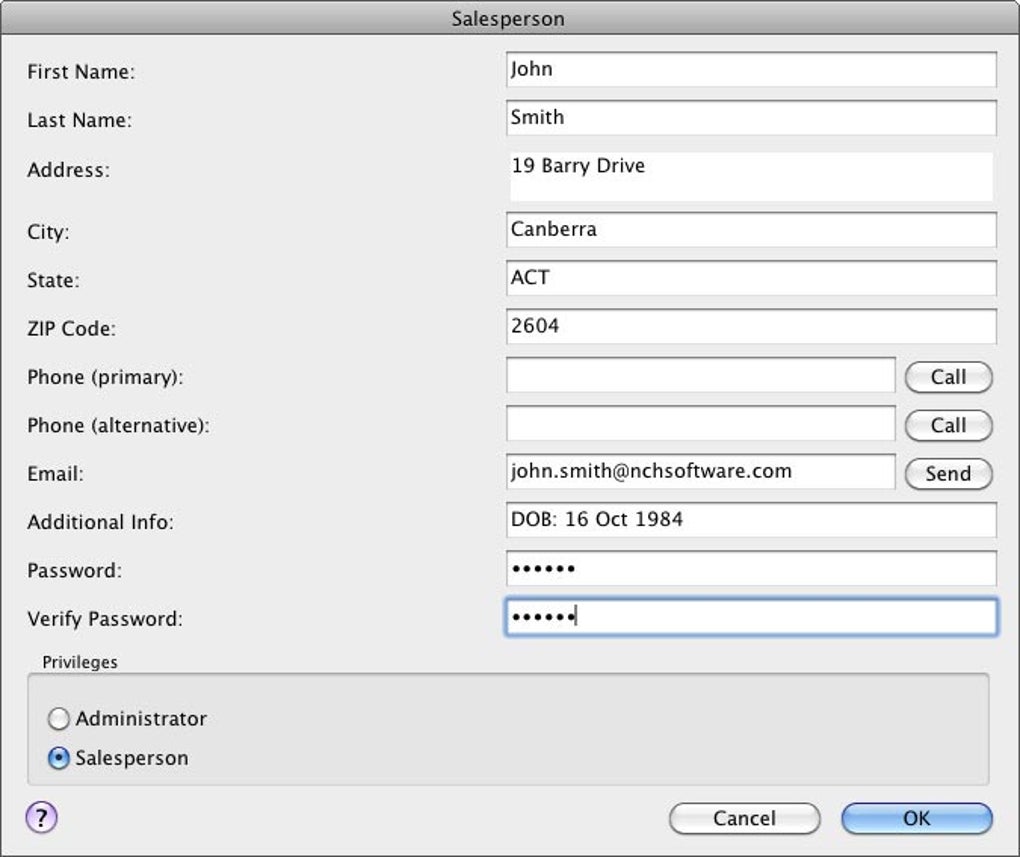The height and width of the screenshot is (857, 1020).
Task: Send email to john.smith@nchsoftware.com
Action: point(948,474)
